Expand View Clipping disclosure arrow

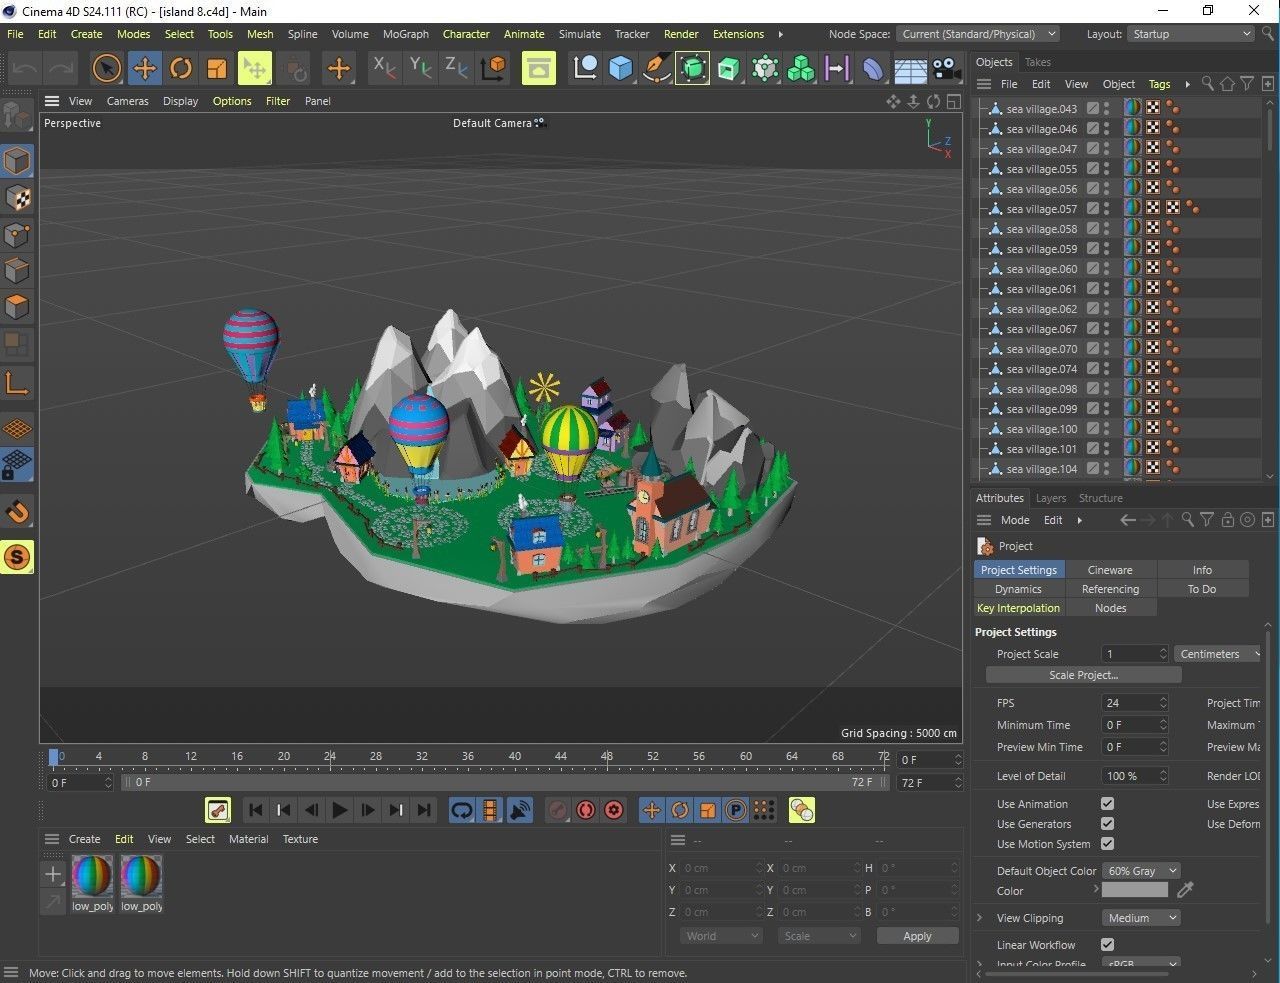point(980,918)
